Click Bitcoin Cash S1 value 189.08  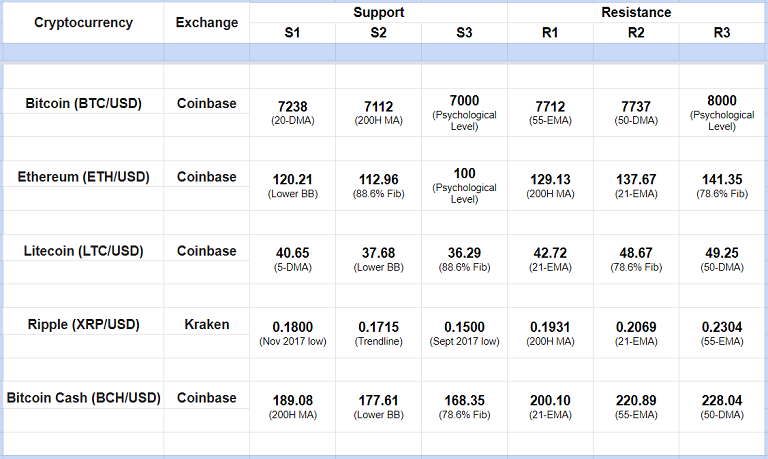pos(292,401)
